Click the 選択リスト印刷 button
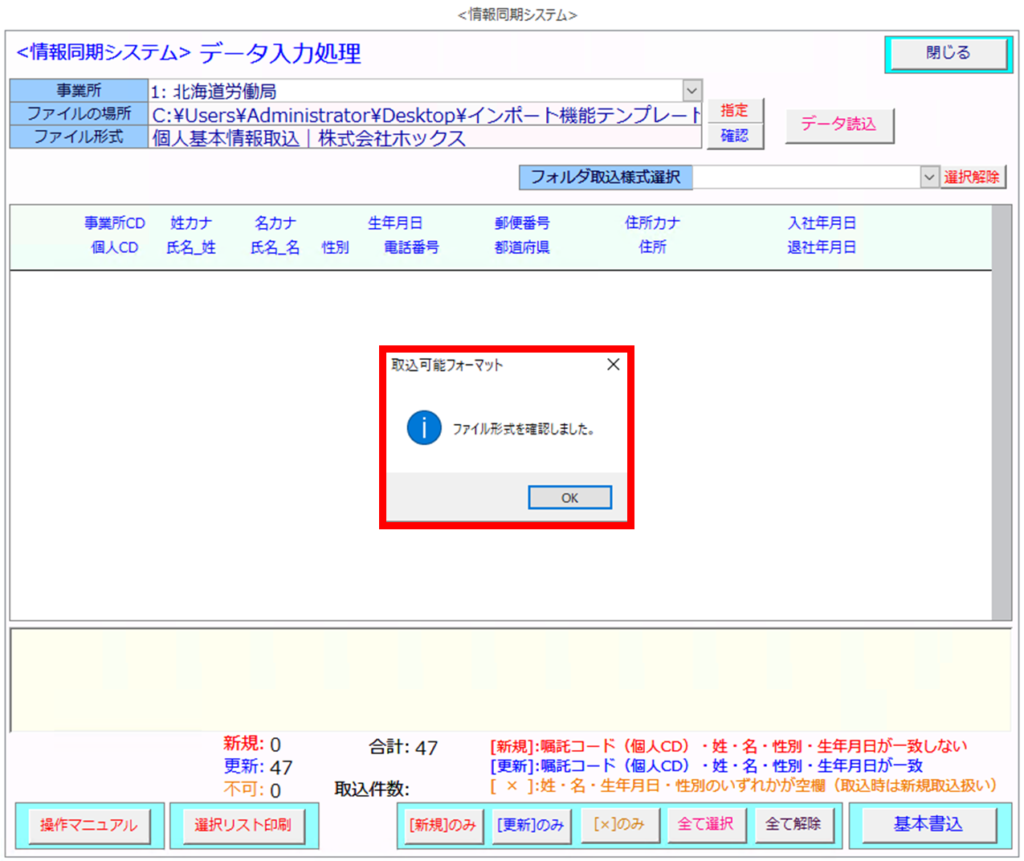The height and width of the screenshot is (861, 1024). click(x=243, y=825)
